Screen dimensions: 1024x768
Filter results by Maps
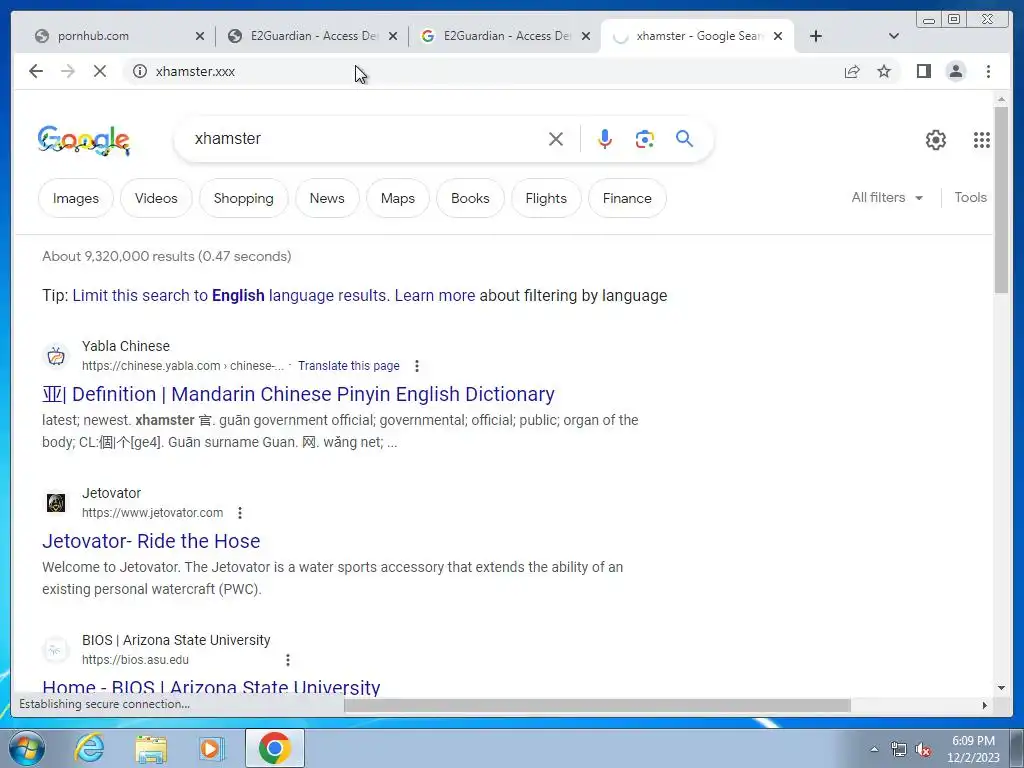tap(398, 198)
